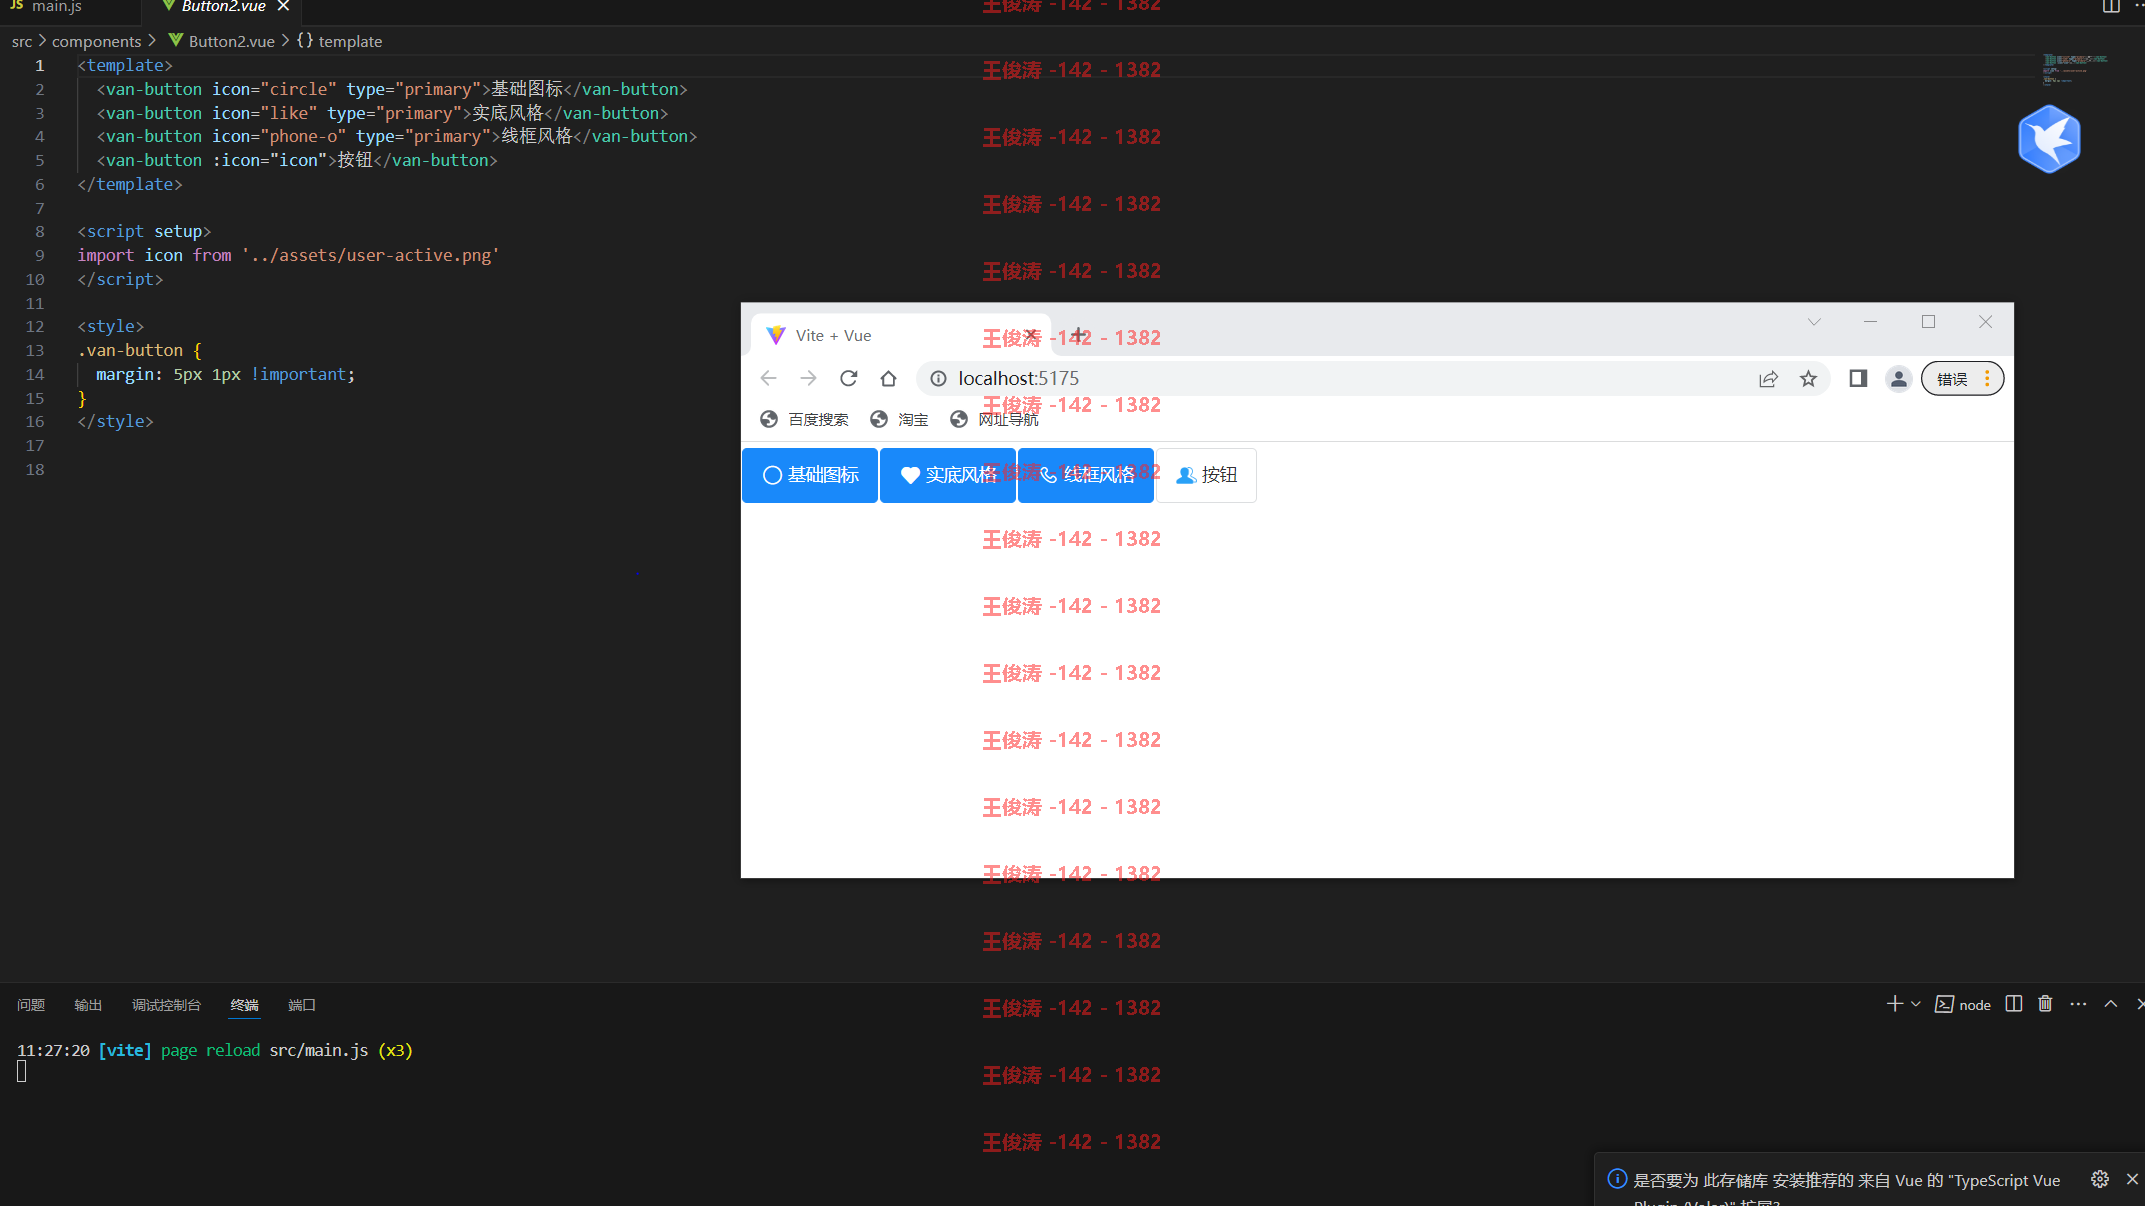Open the browser three-dot menu
The width and height of the screenshot is (2145, 1206).
(x=1988, y=378)
